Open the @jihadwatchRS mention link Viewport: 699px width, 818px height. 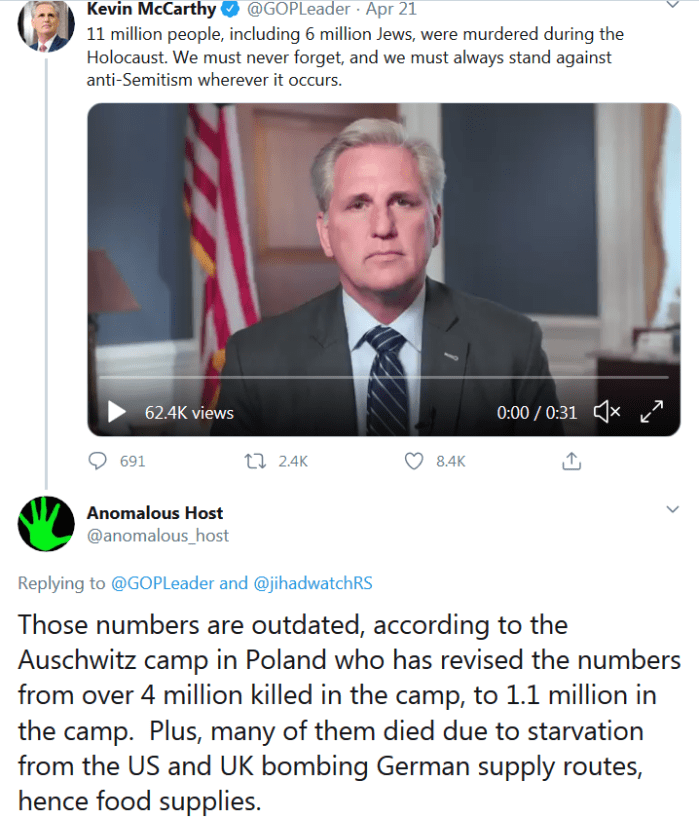[311, 583]
